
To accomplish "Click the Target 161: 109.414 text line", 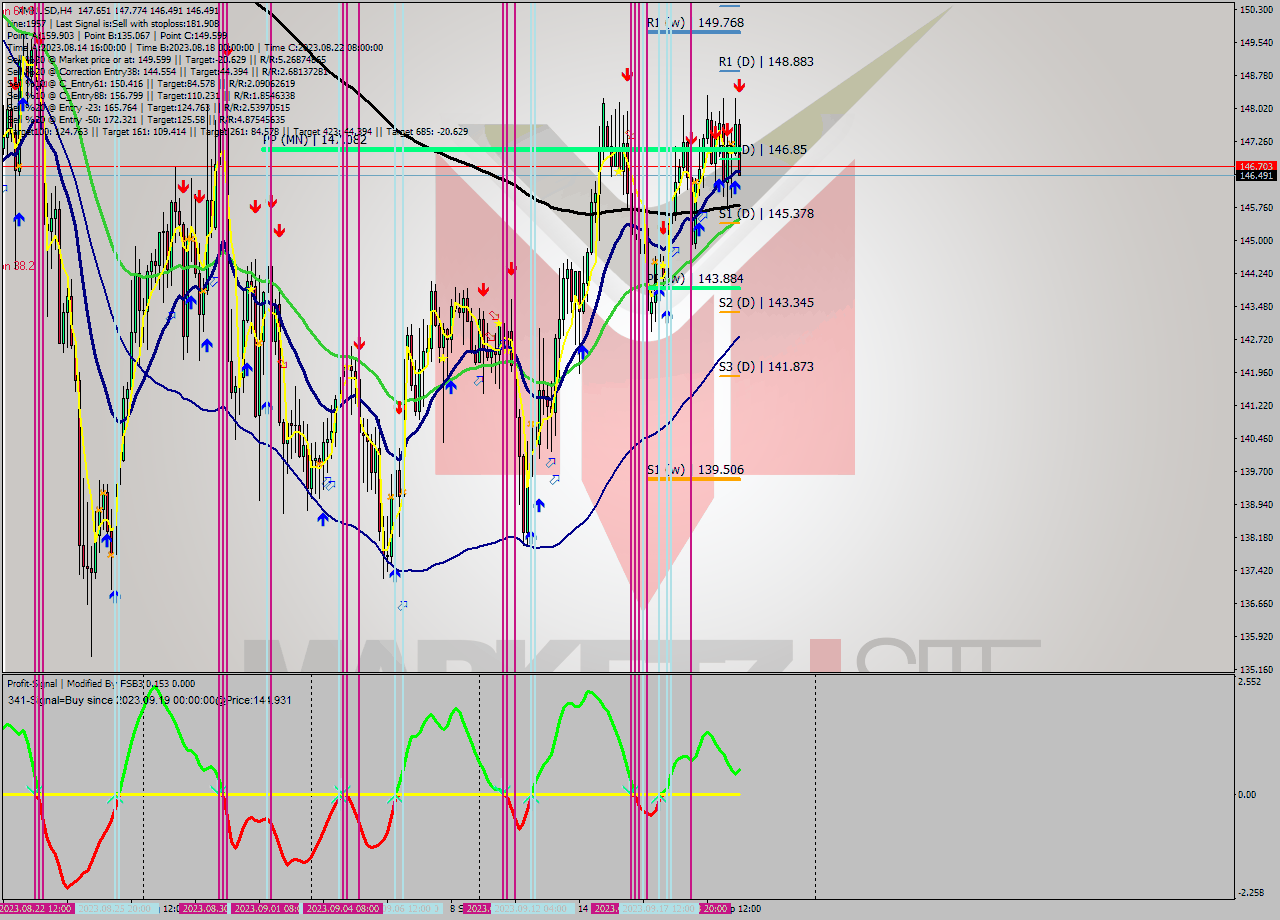I will (140, 131).
